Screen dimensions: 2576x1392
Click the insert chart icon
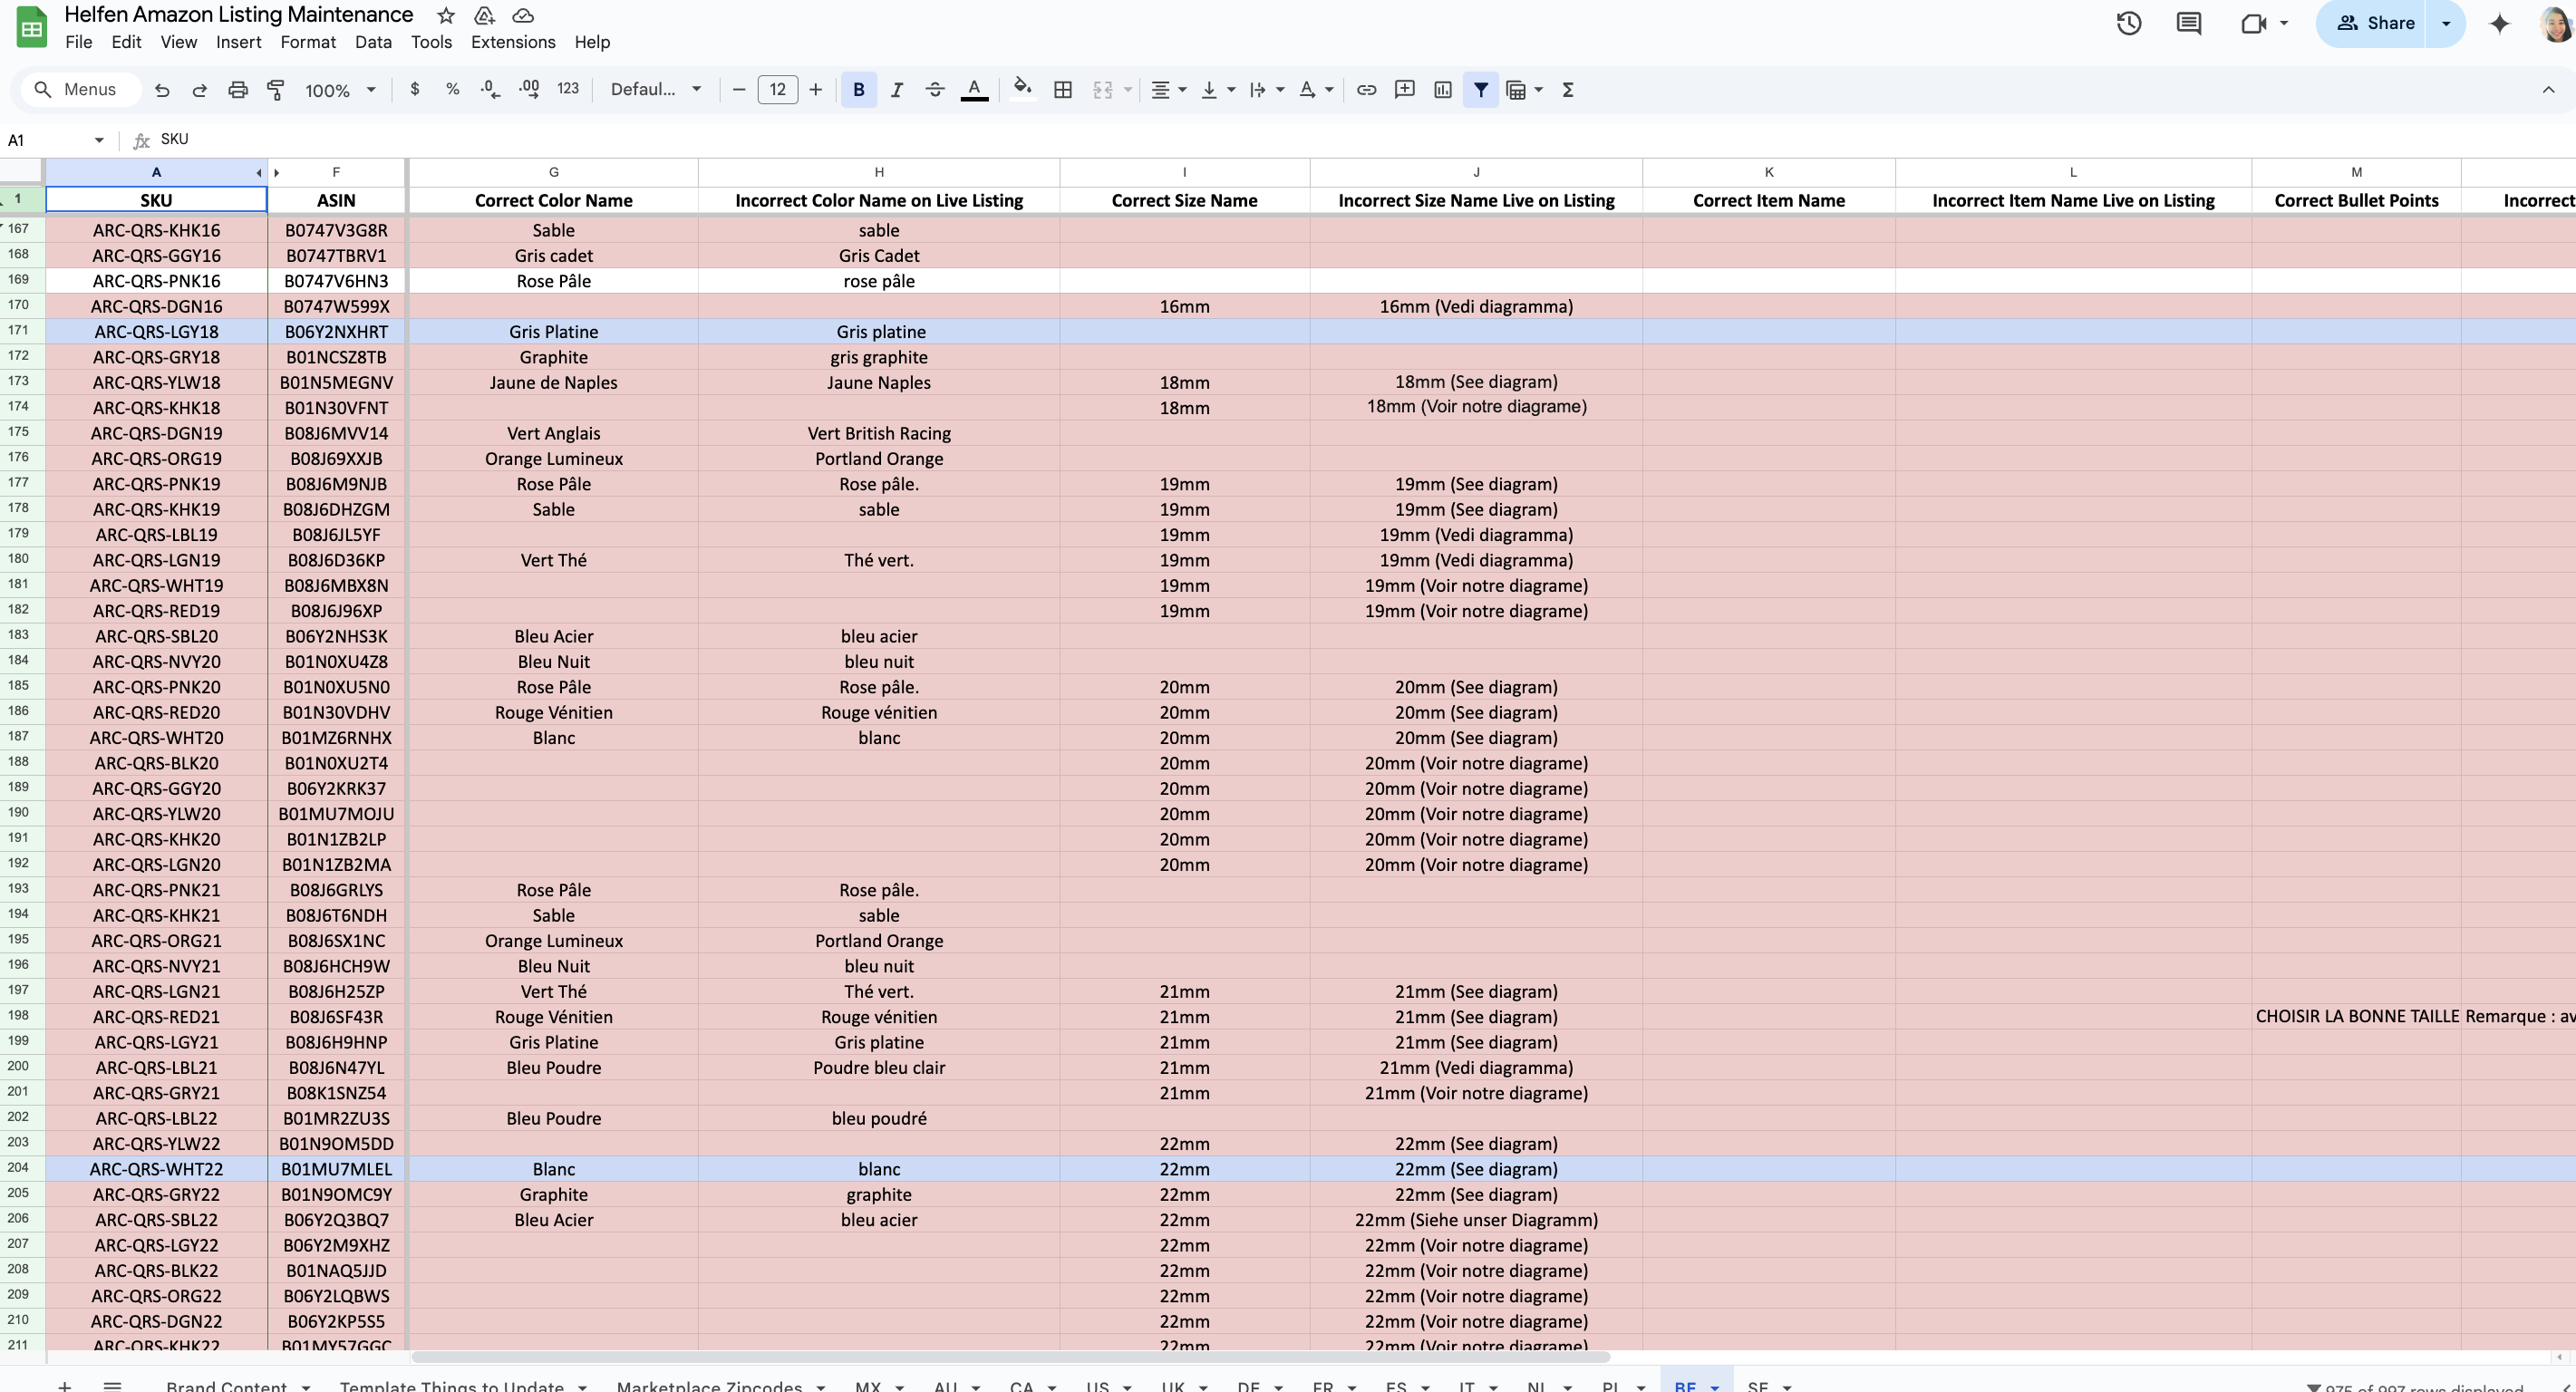1443,90
